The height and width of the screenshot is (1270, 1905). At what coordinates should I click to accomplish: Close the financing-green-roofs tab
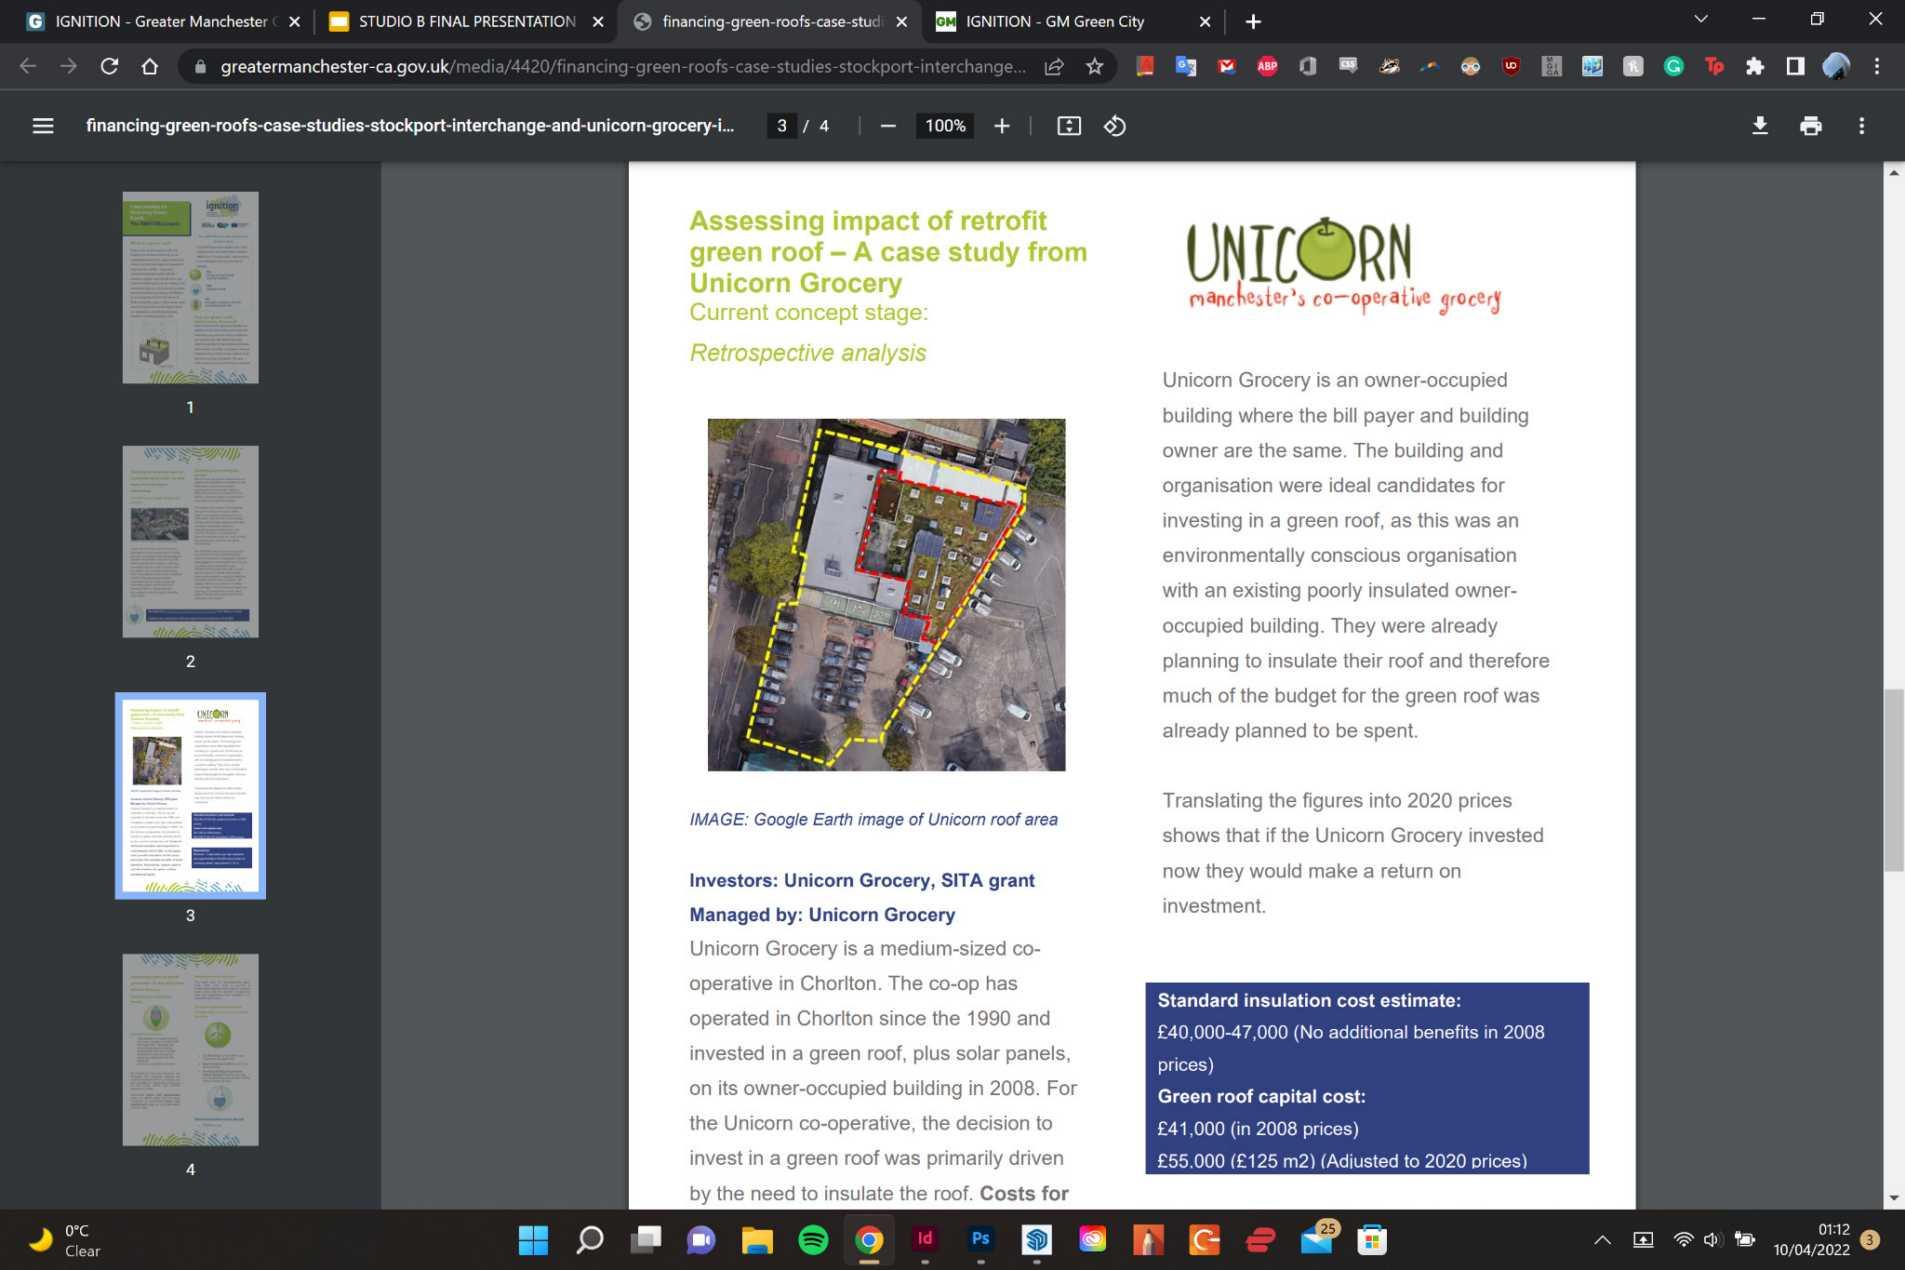click(902, 21)
